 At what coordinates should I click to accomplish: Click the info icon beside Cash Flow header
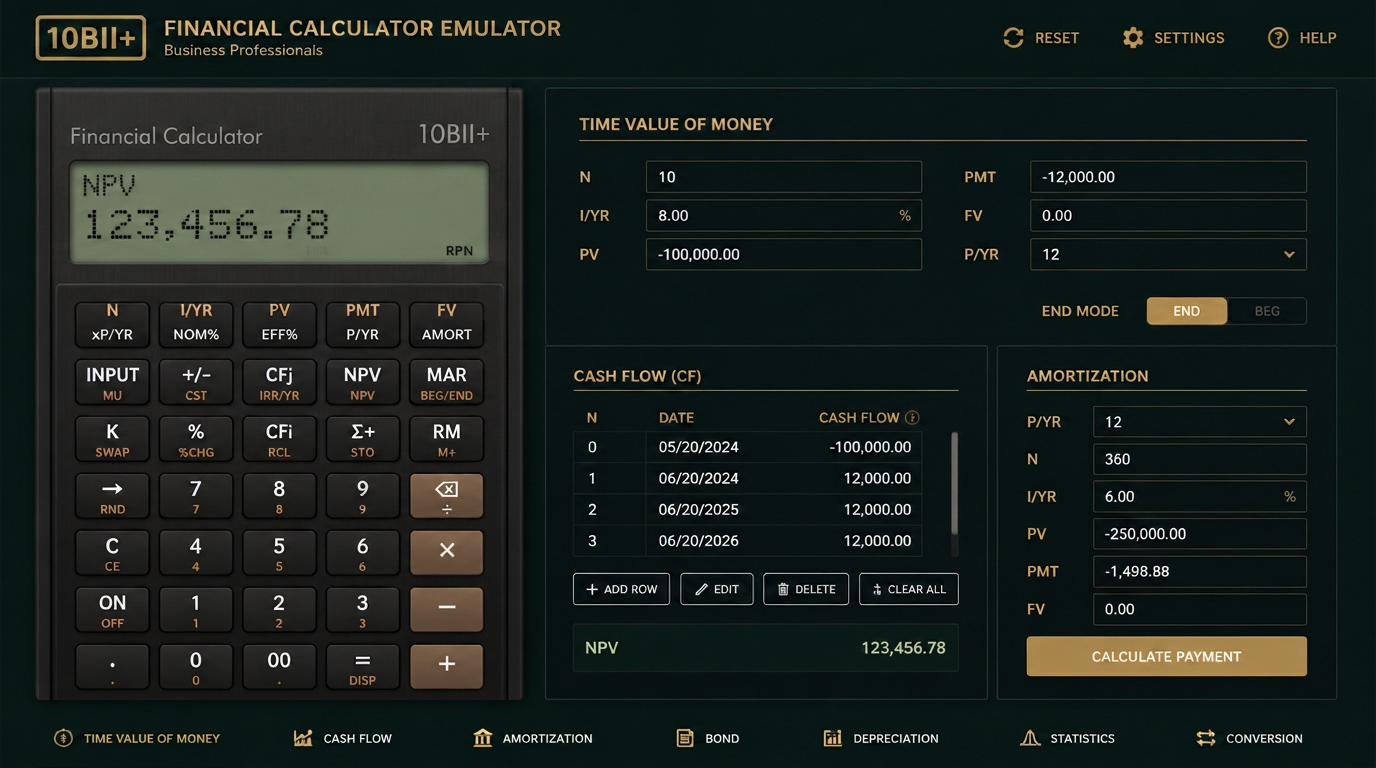pyautogui.click(x=912, y=418)
